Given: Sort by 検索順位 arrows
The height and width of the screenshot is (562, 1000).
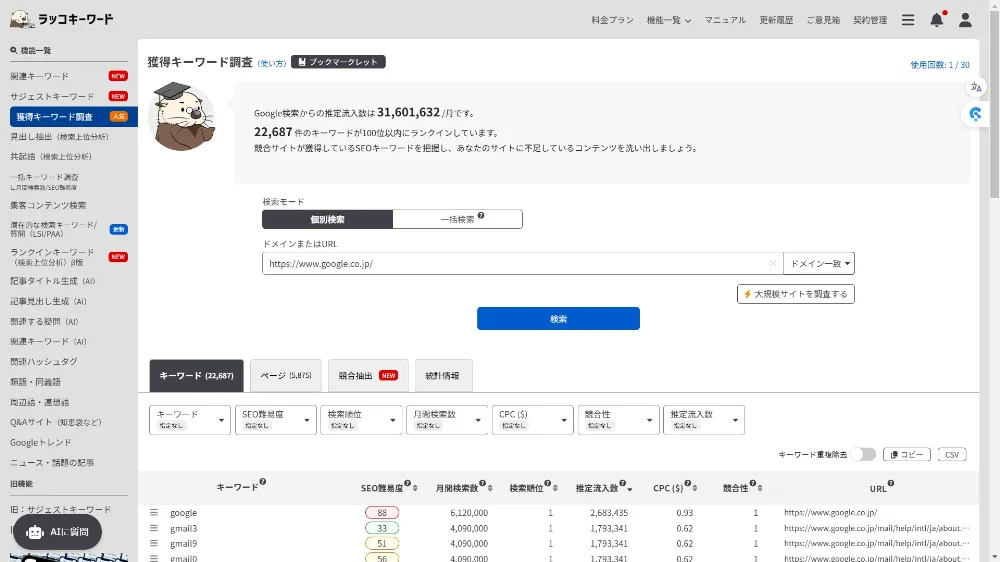Looking at the screenshot, I should tap(555, 489).
